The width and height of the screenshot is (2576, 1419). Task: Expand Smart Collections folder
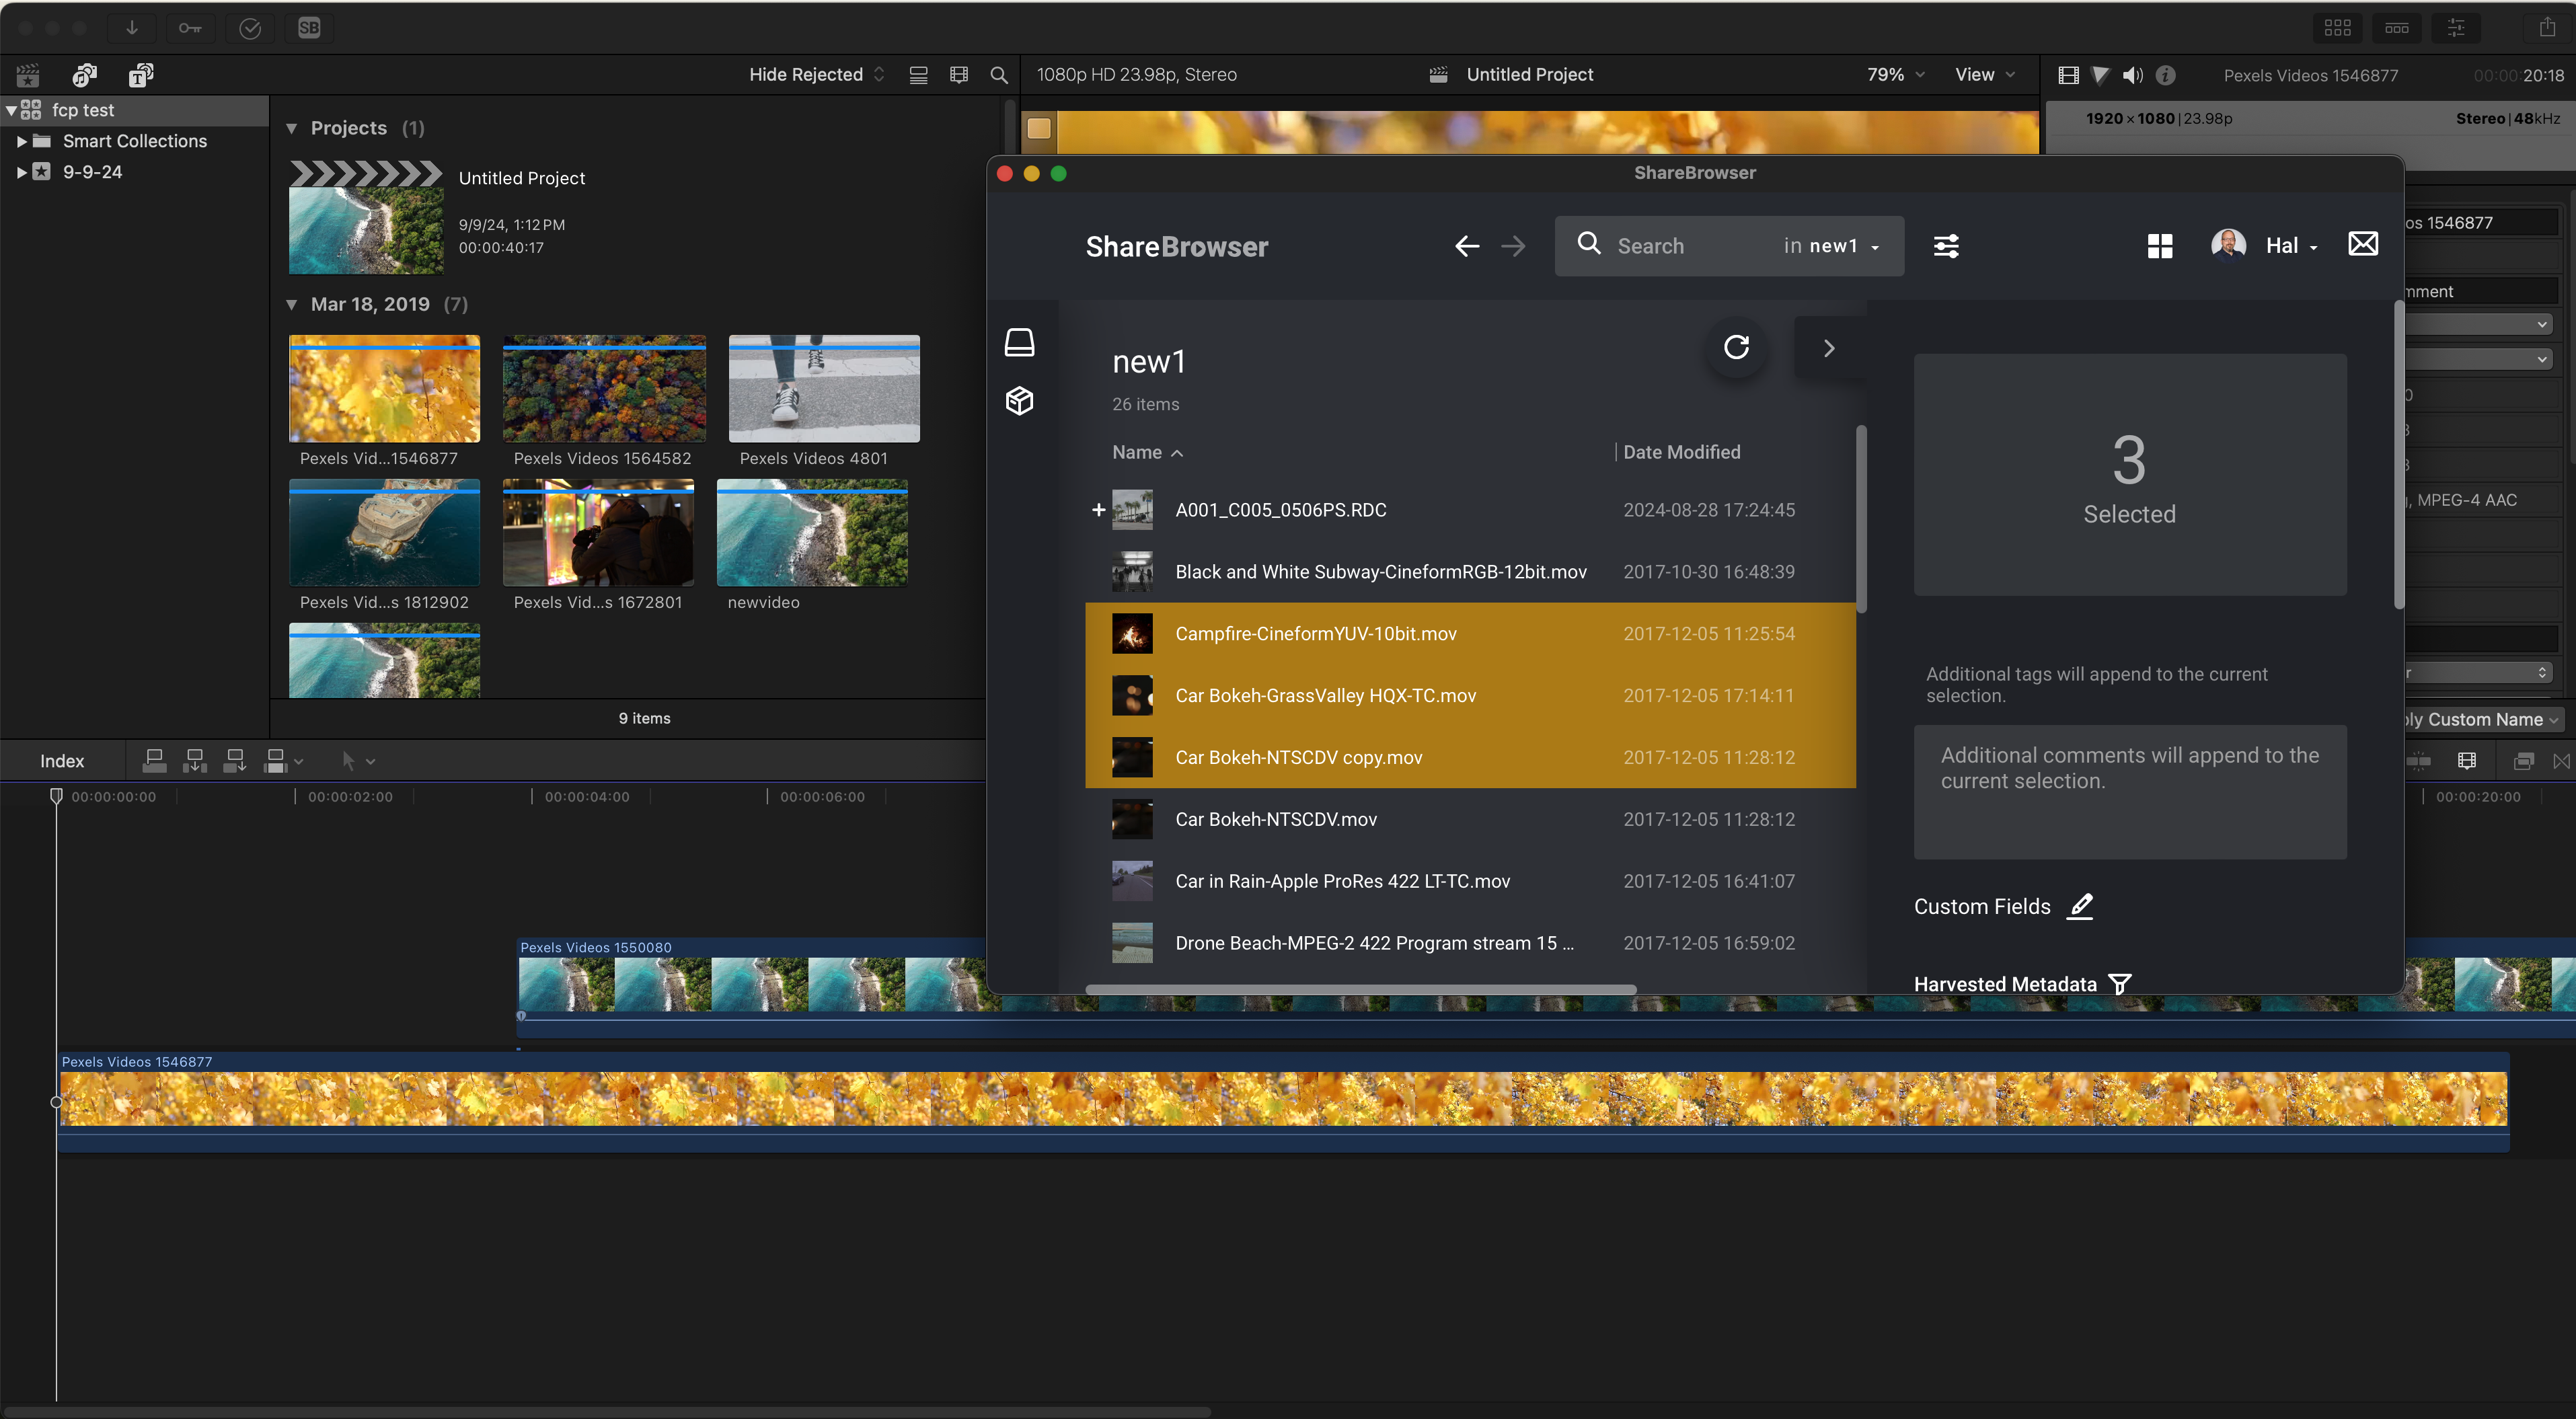pyautogui.click(x=21, y=141)
